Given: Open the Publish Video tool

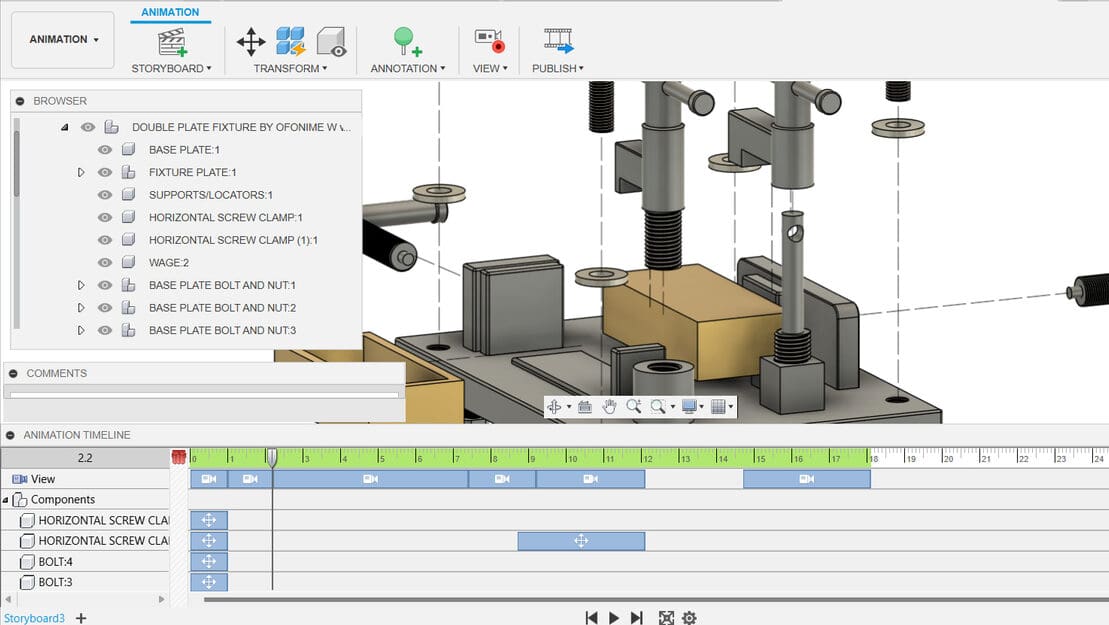Looking at the screenshot, I should tap(556, 42).
